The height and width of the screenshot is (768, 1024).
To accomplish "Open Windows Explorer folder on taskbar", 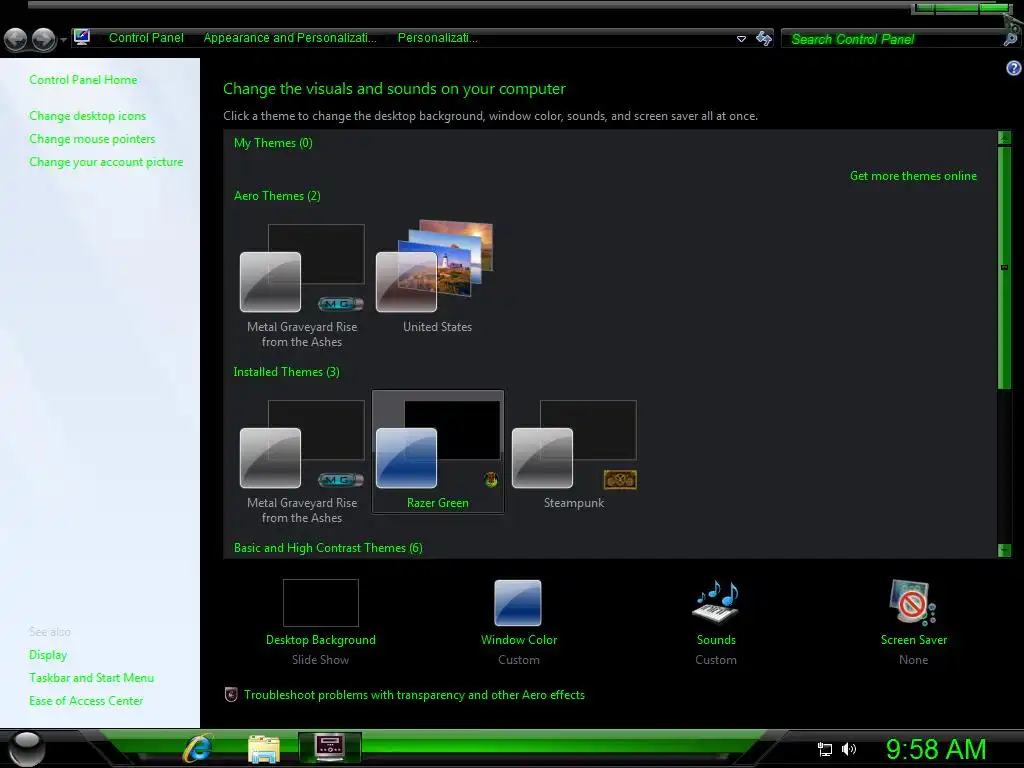I will coord(264,749).
